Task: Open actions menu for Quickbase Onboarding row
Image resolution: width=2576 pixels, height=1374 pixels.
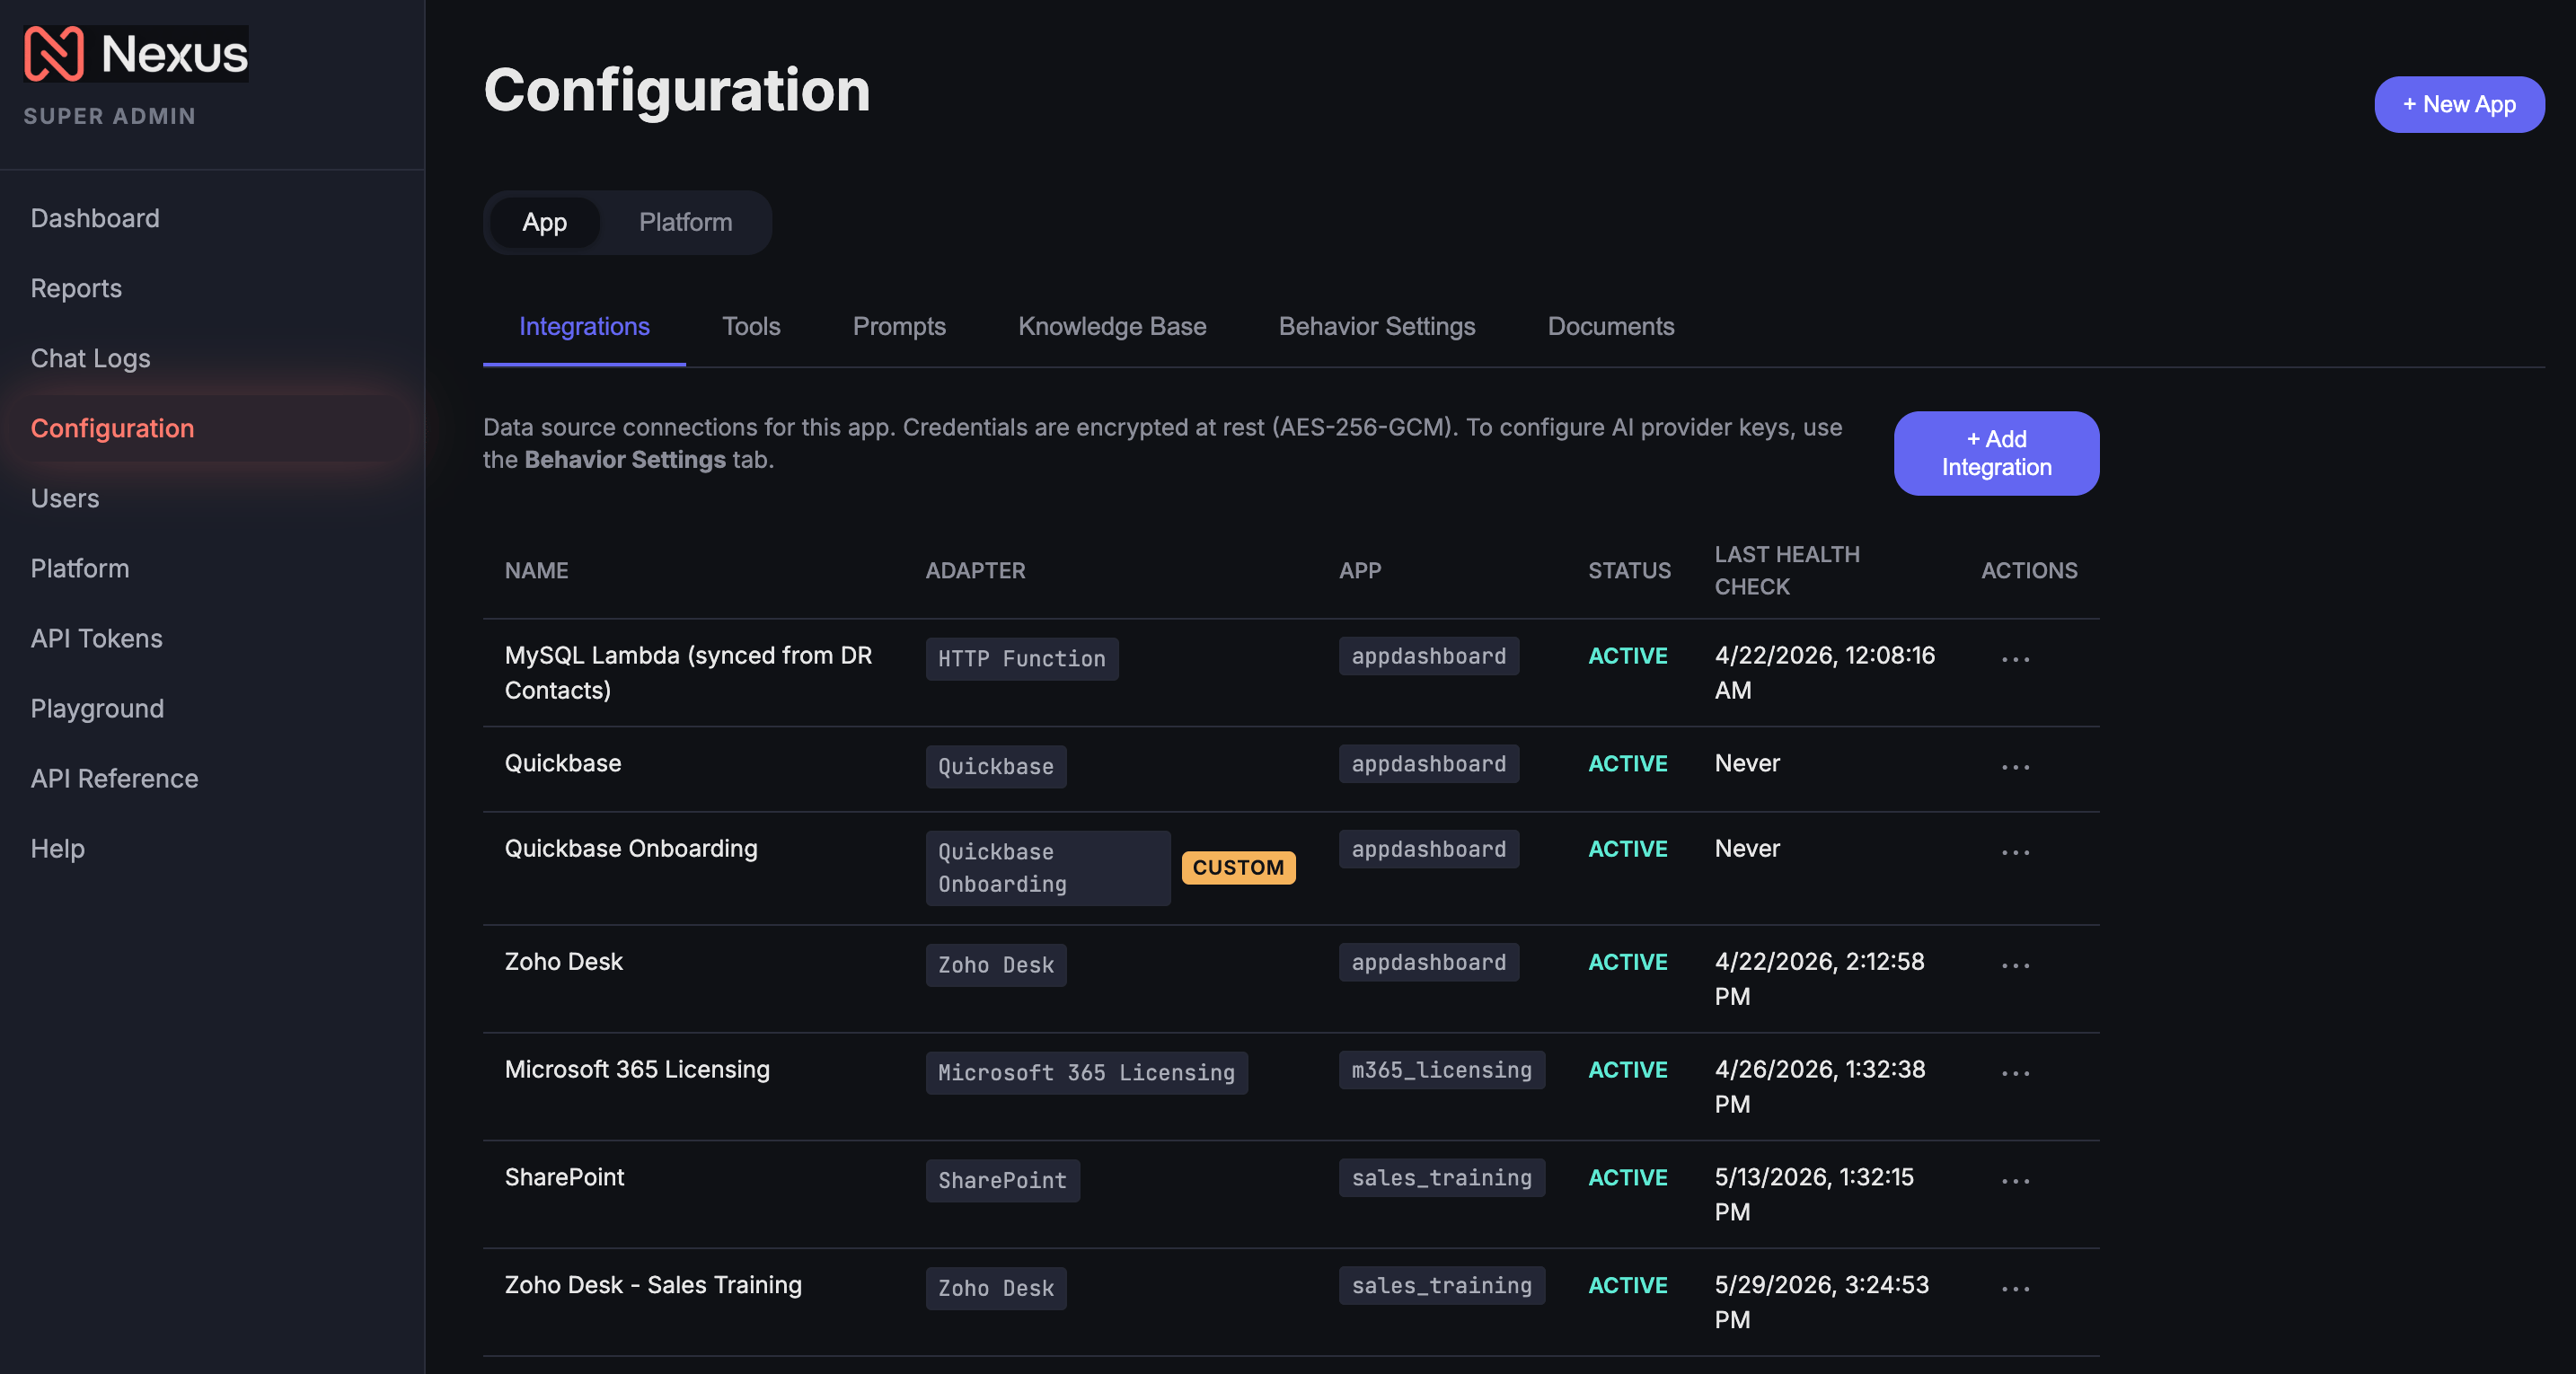Action: click(2015, 852)
